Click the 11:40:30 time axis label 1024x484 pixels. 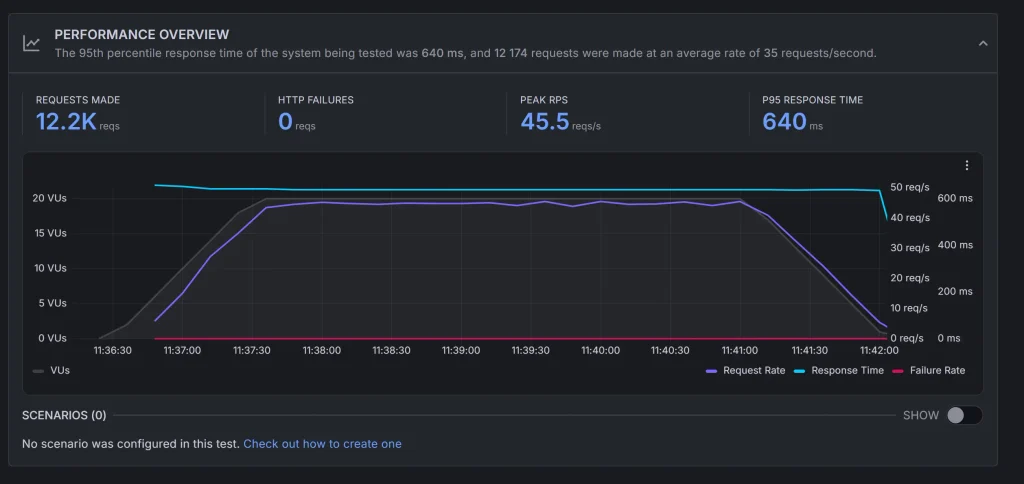[669, 351]
